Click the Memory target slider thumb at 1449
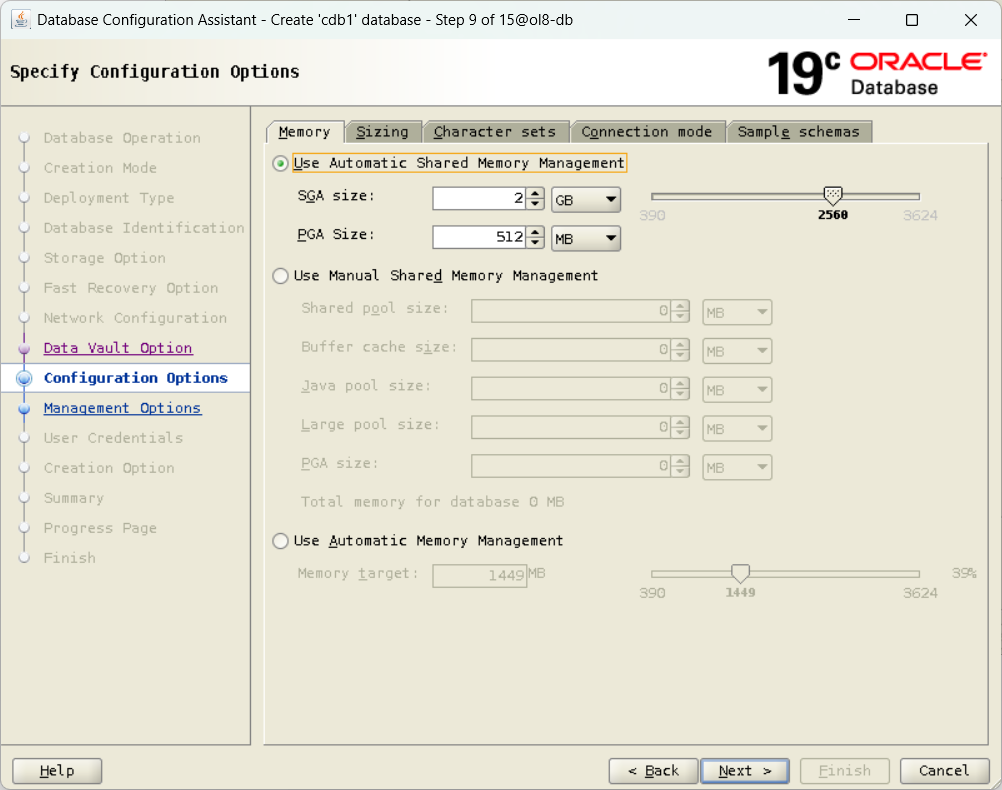This screenshot has height=790, width=1002. pos(740,573)
